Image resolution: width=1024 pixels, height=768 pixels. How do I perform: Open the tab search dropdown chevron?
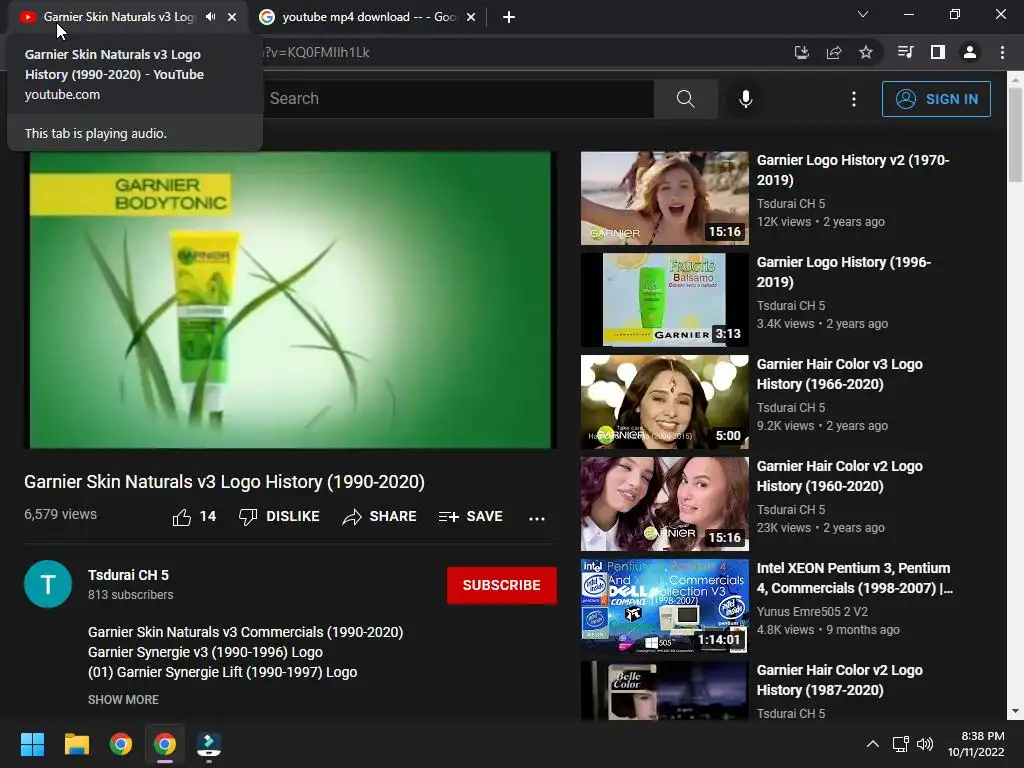tap(863, 14)
